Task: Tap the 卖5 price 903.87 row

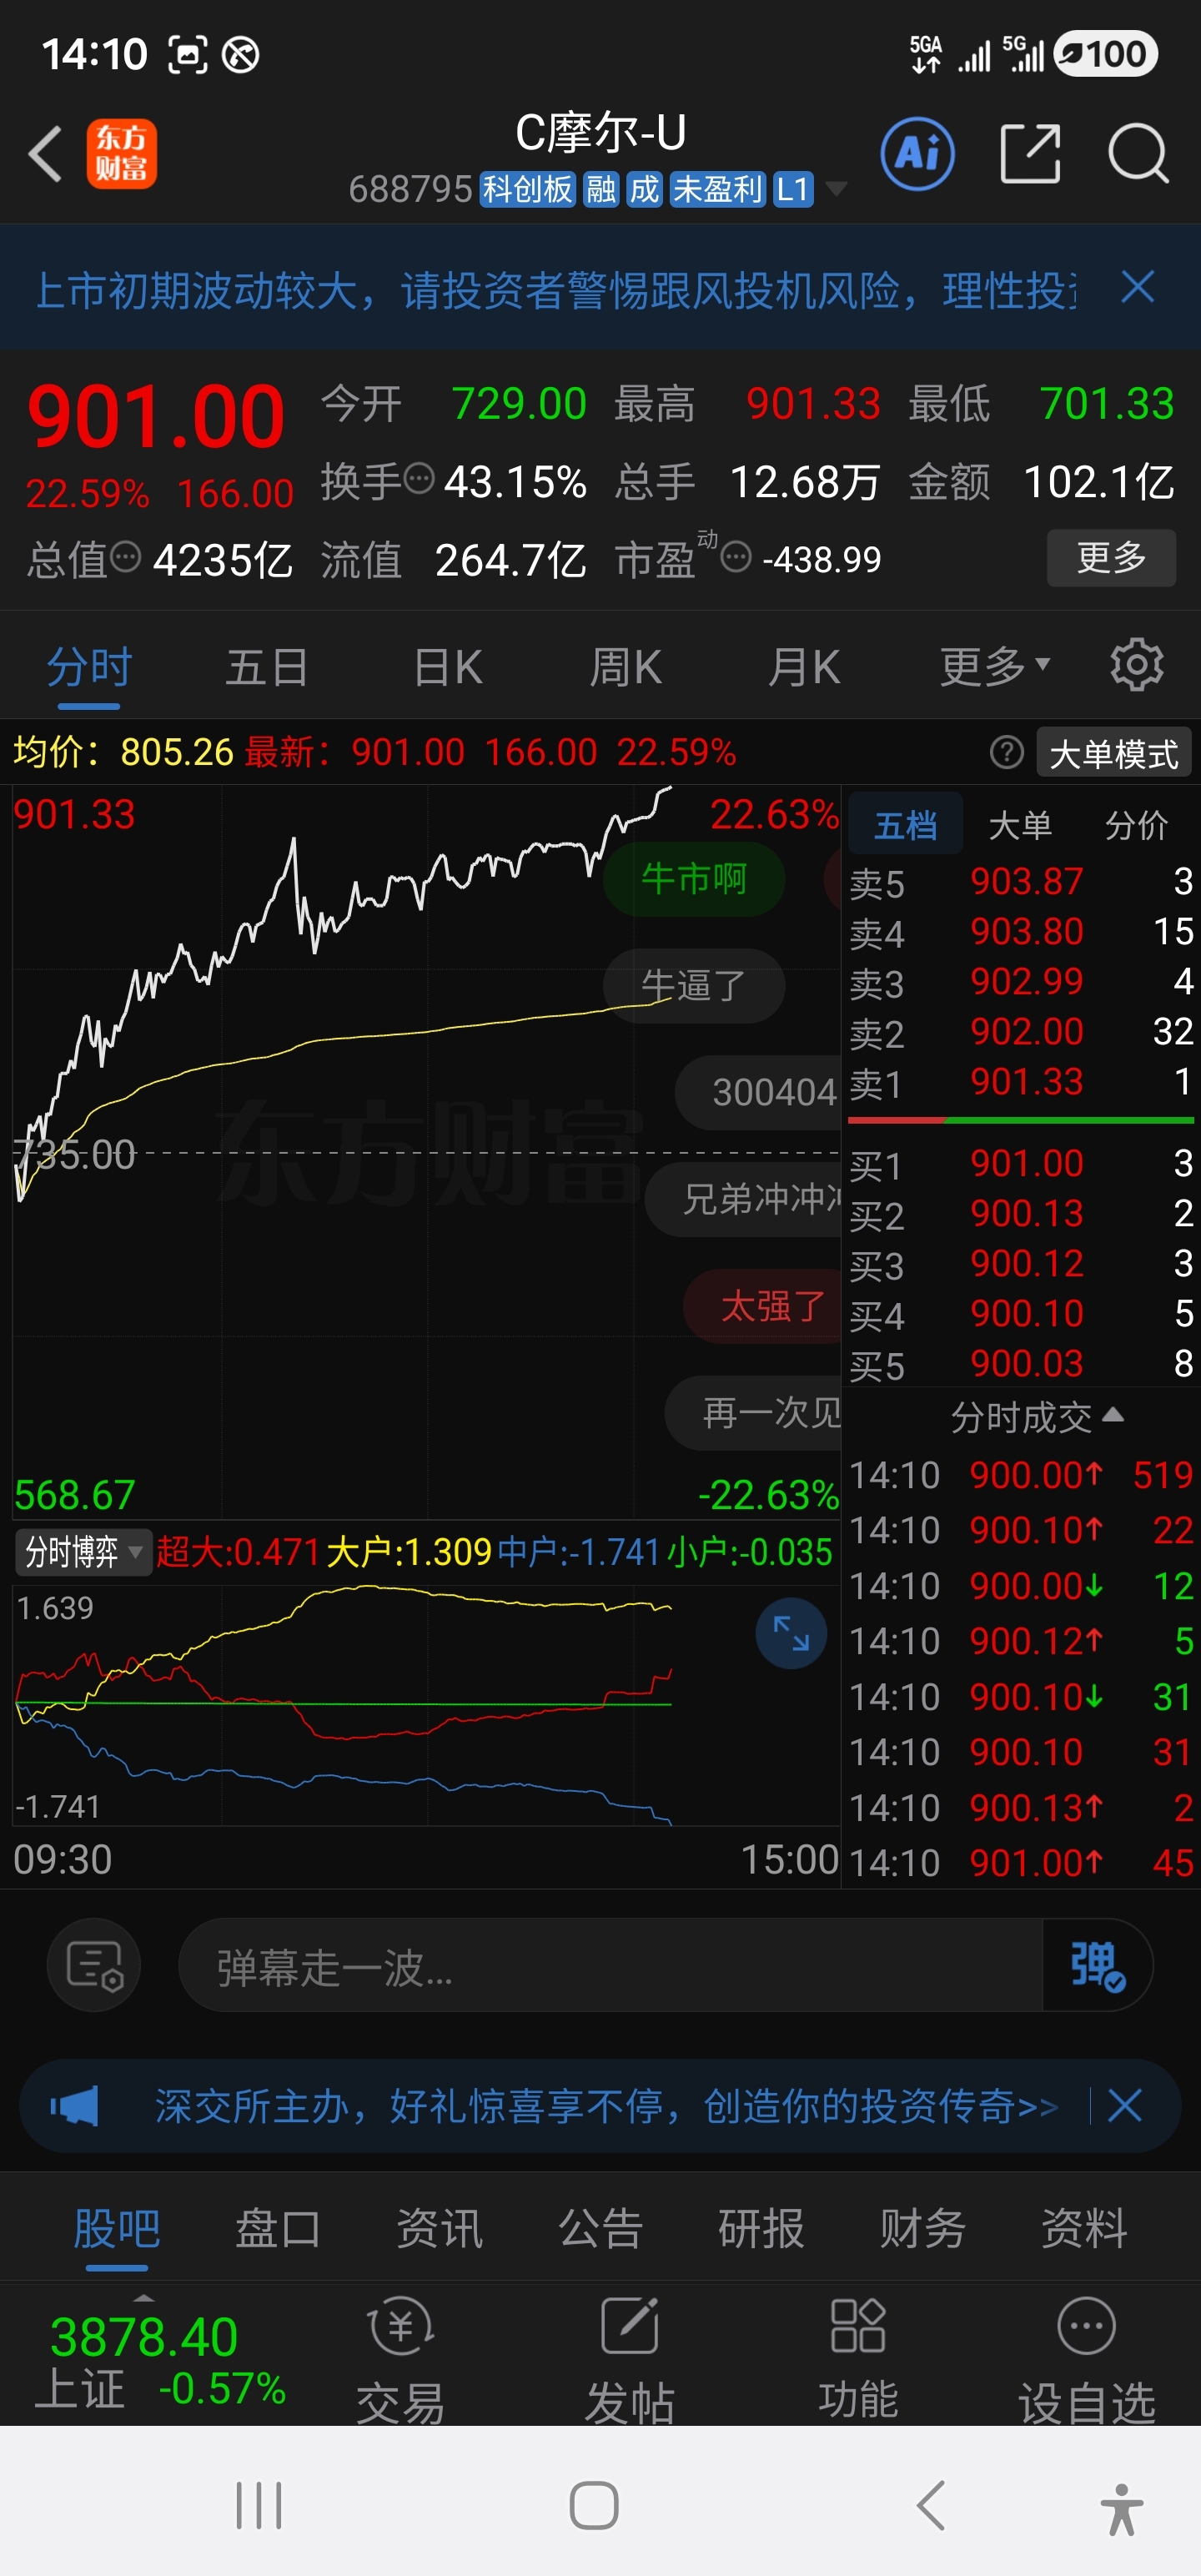Action: tap(1021, 882)
